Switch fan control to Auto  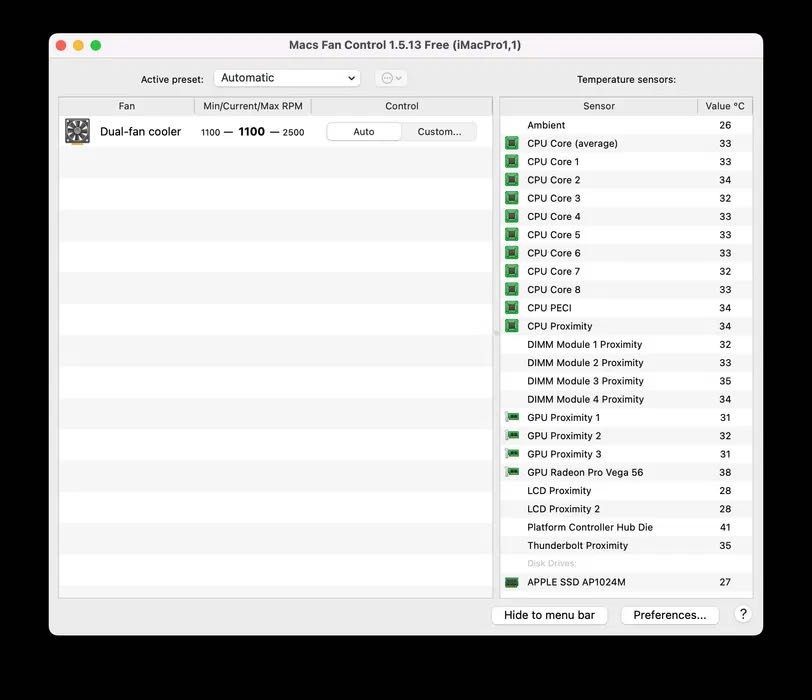tap(364, 132)
